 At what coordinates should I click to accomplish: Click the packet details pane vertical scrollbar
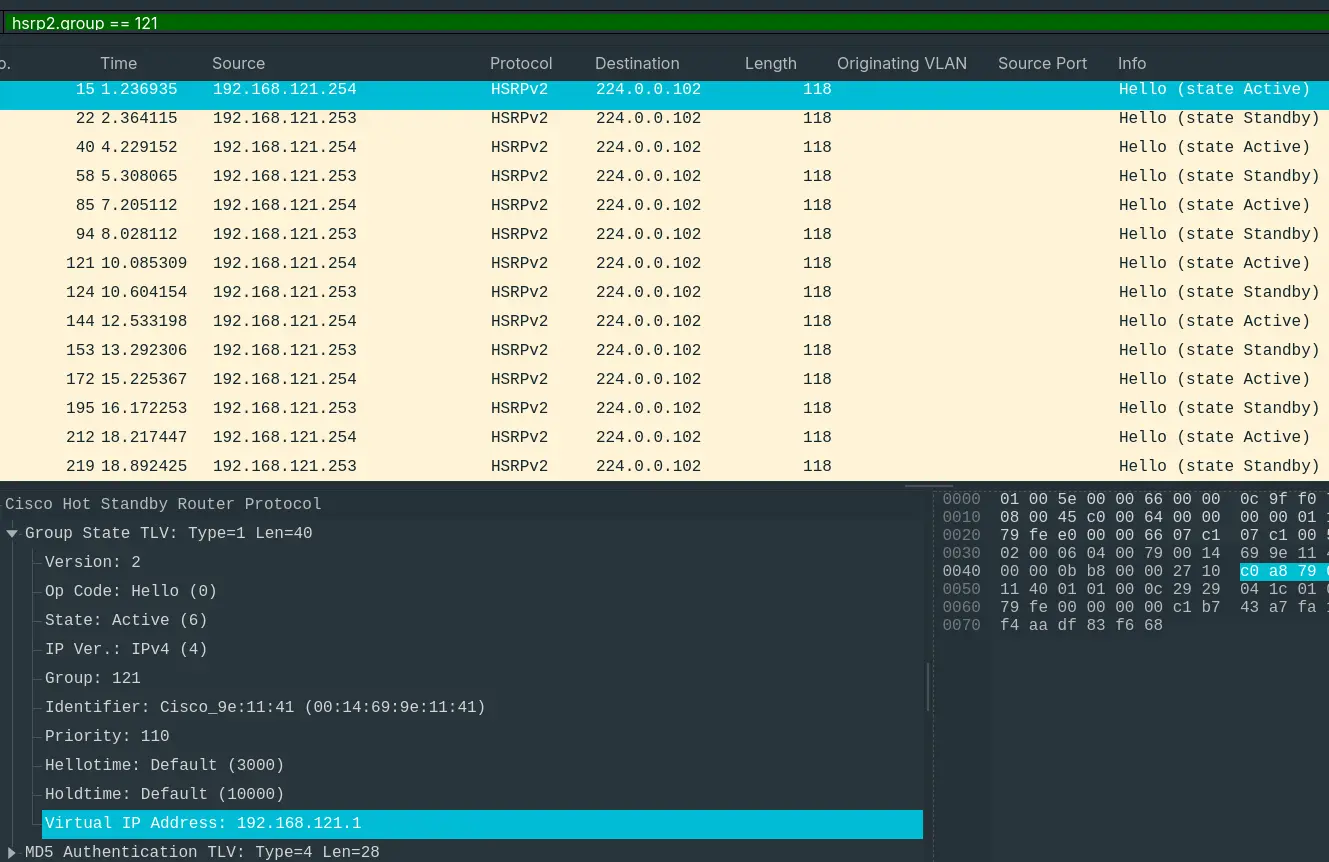coord(929,685)
